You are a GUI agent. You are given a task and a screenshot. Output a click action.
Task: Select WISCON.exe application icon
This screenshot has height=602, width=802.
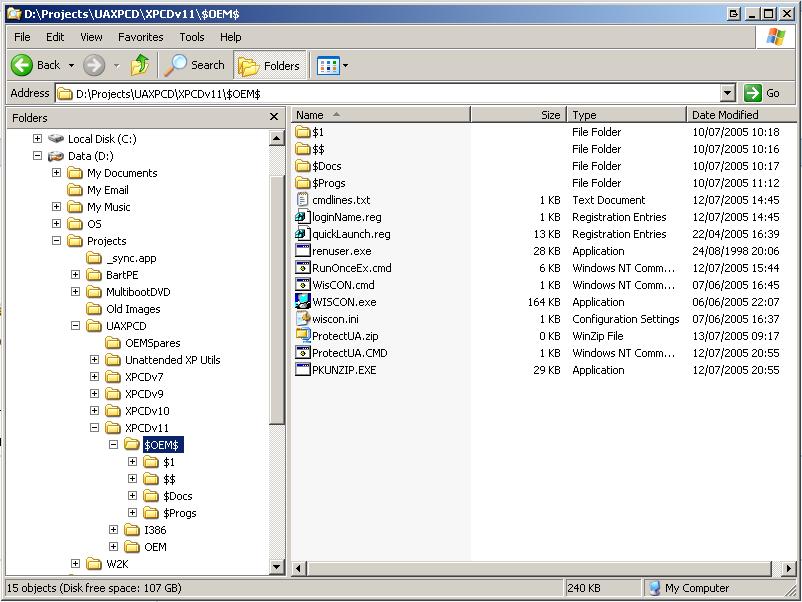[x=303, y=301]
